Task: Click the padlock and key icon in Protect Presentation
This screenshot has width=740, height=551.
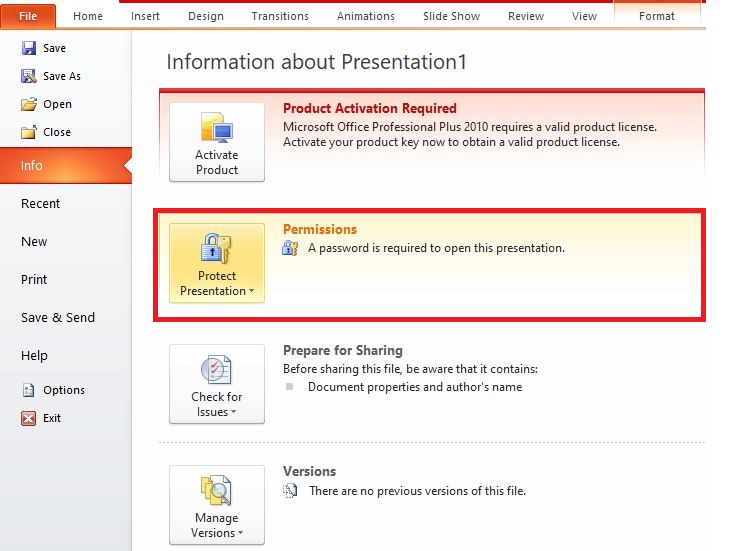Action: (x=216, y=249)
